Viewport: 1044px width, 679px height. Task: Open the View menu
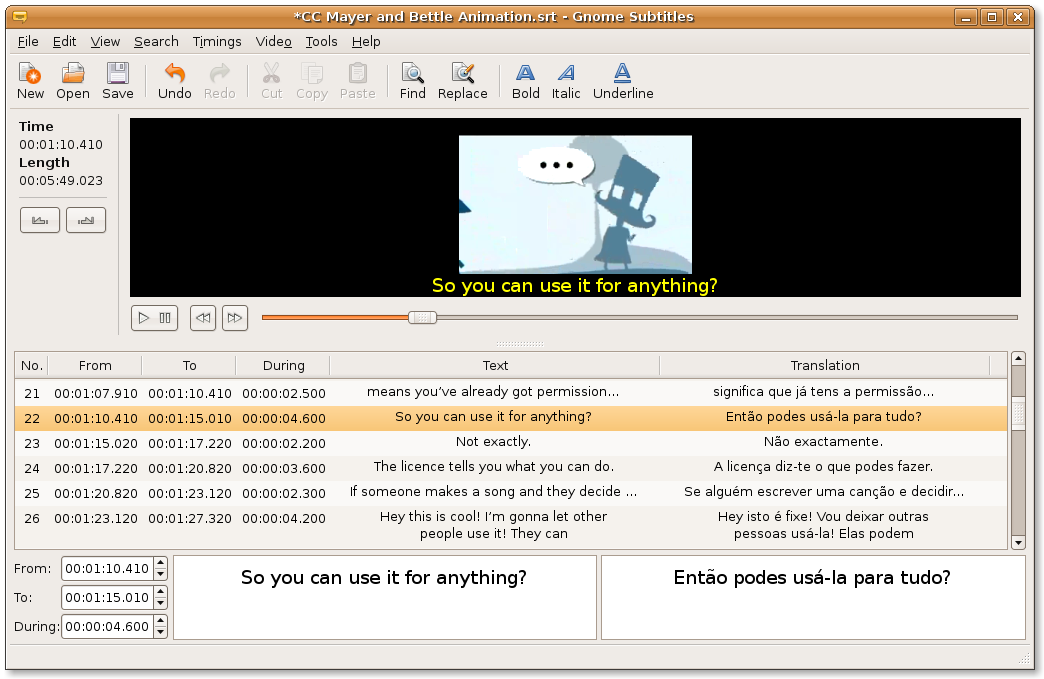click(x=105, y=41)
